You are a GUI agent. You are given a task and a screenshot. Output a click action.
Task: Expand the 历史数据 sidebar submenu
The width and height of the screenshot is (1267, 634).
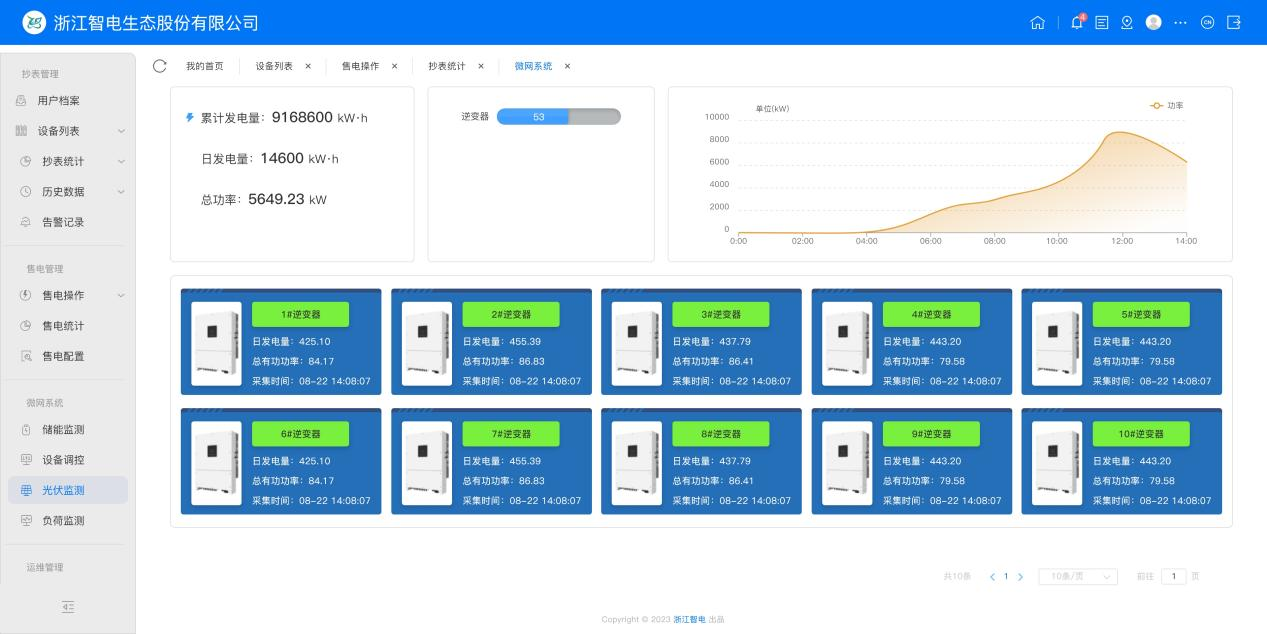point(121,192)
